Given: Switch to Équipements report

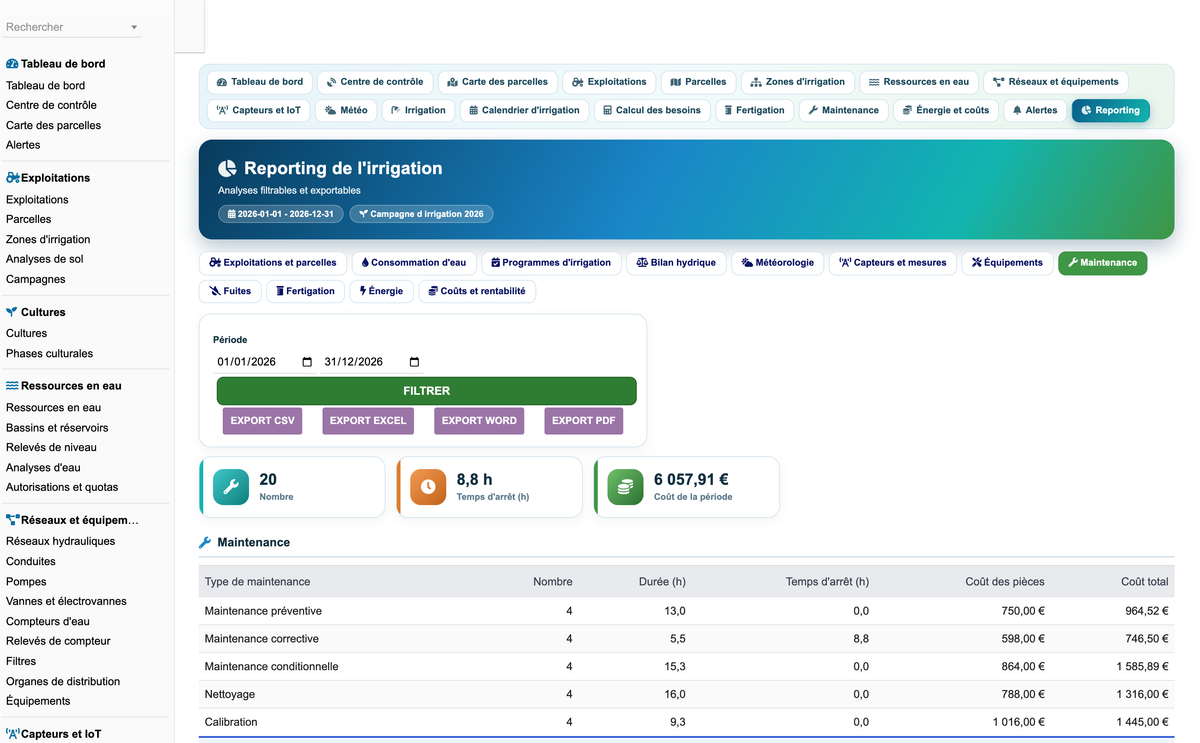Looking at the screenshot, I should pos(1007,263).
